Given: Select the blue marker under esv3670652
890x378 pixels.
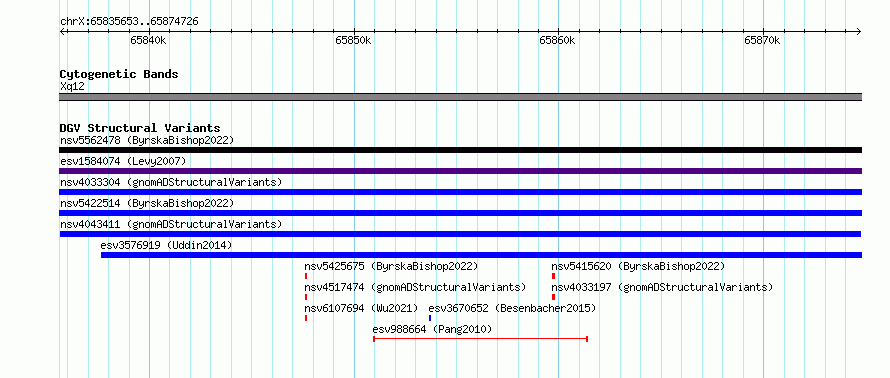Looking at the screenshot, I should click(x=430, y=318).
